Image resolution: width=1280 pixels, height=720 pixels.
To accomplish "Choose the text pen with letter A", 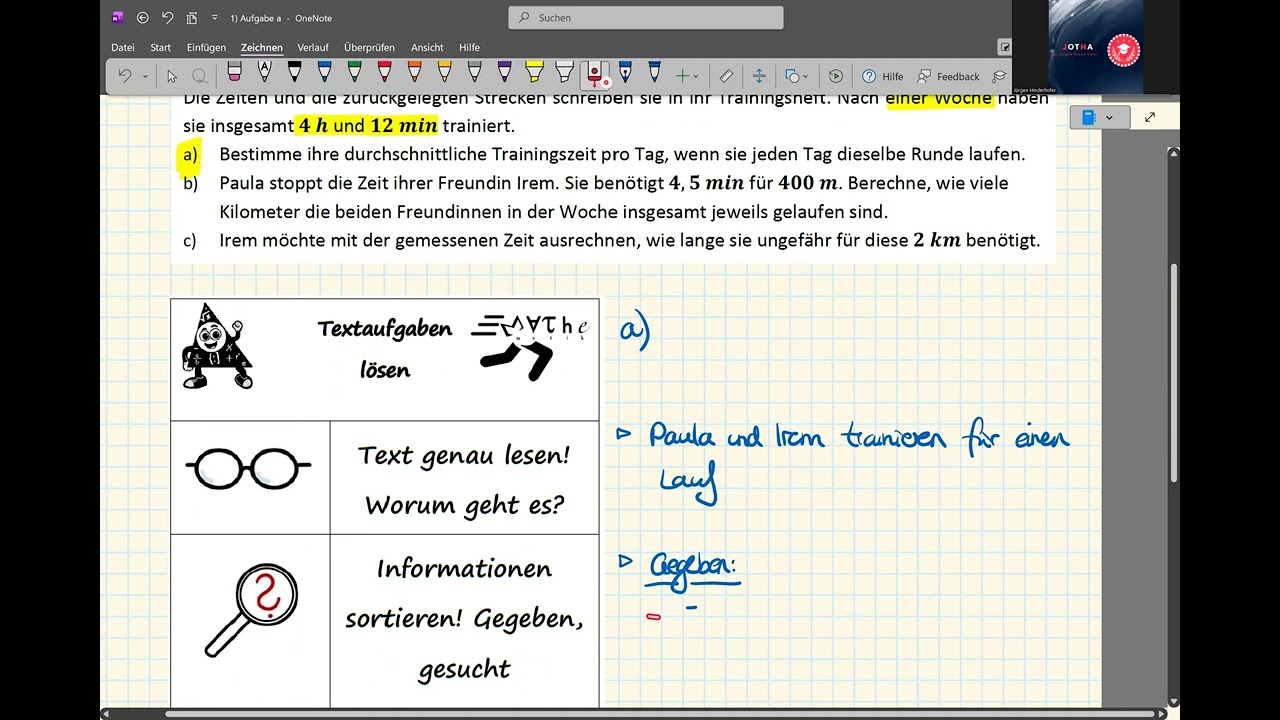I will click(264, 72).
